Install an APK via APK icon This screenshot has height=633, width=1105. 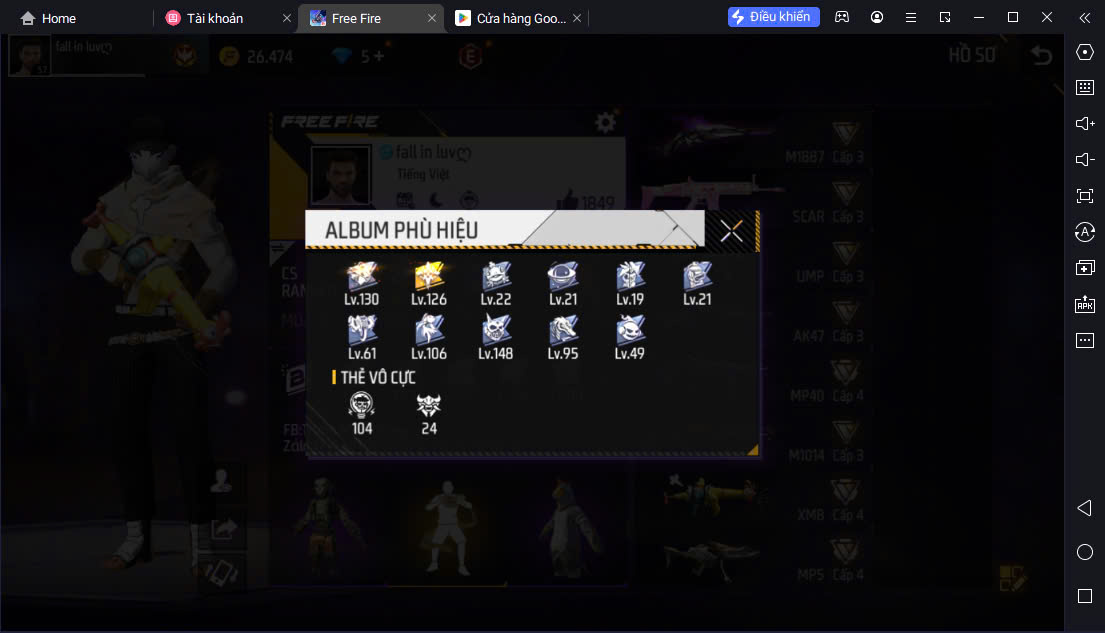[x=1085, y=304]
